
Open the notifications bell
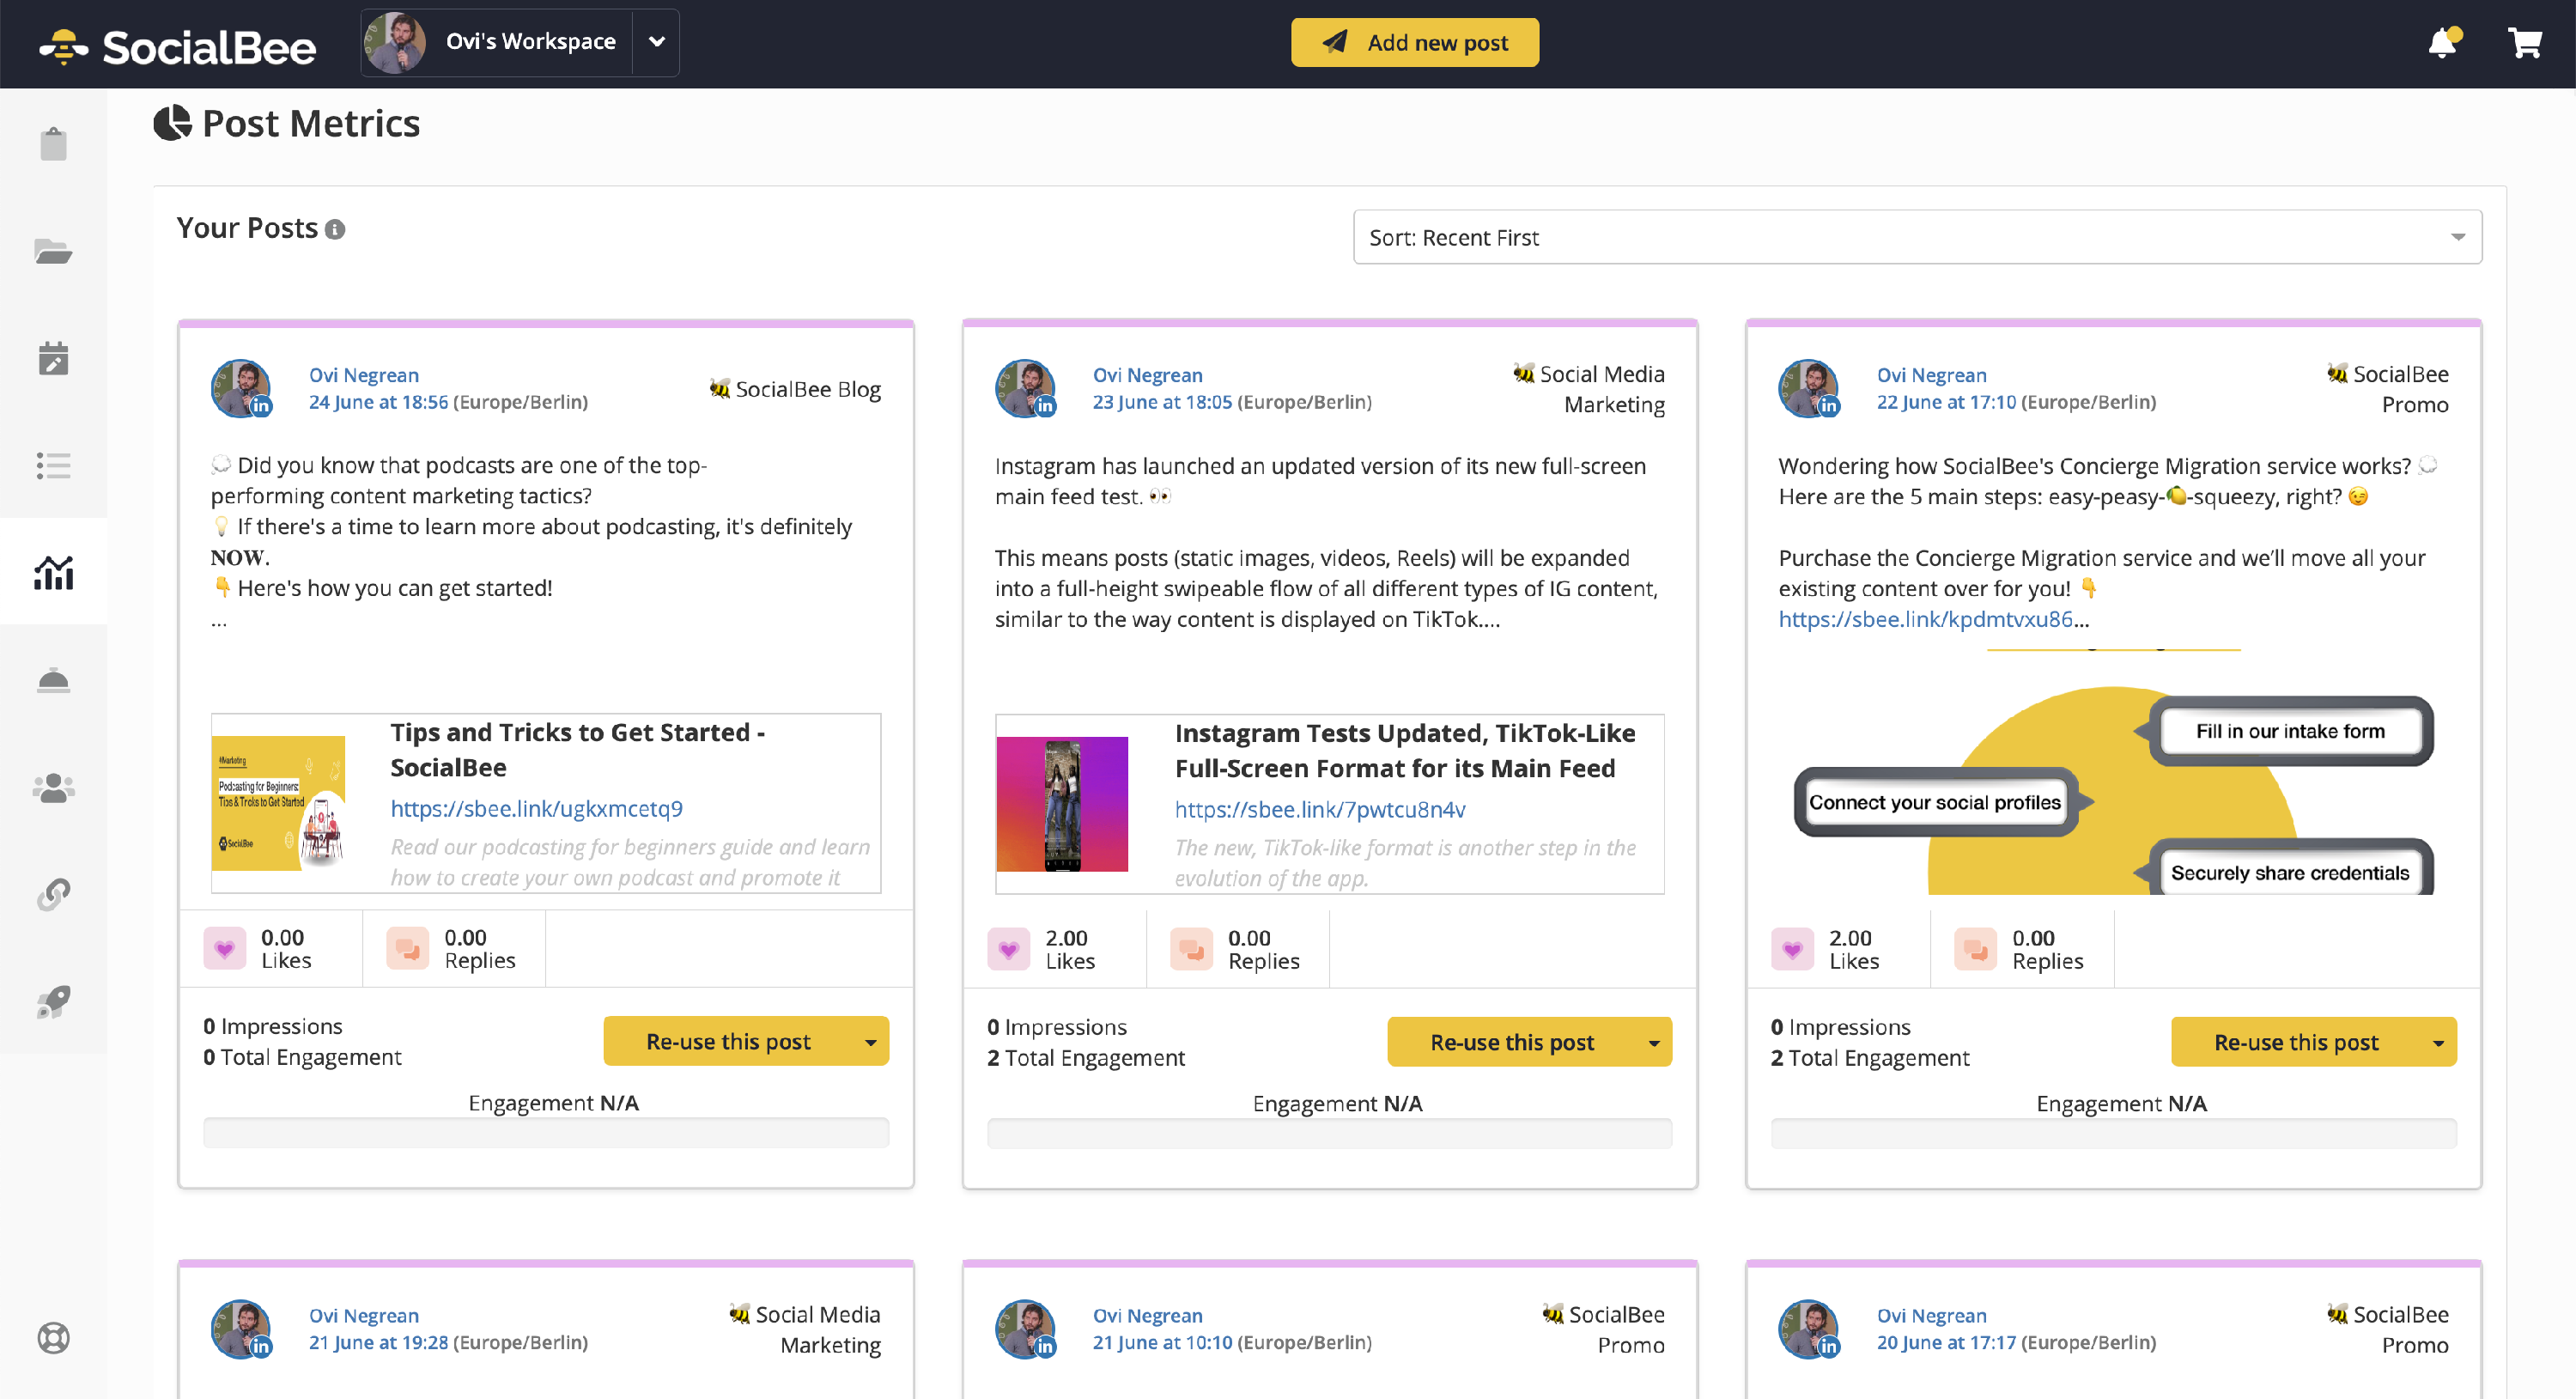[x=2444, y=42]
